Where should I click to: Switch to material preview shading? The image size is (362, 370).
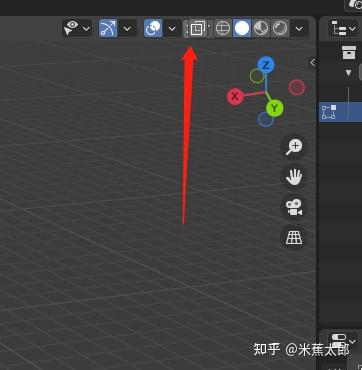[261, 28]
